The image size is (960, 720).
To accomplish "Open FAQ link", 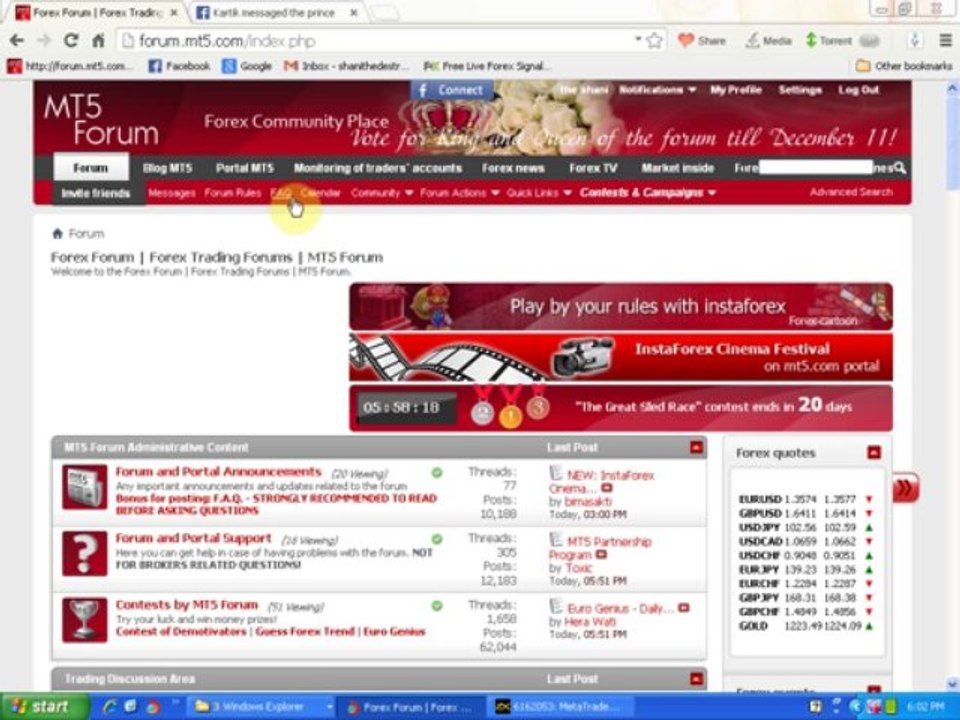I will (x=280, y=193).
